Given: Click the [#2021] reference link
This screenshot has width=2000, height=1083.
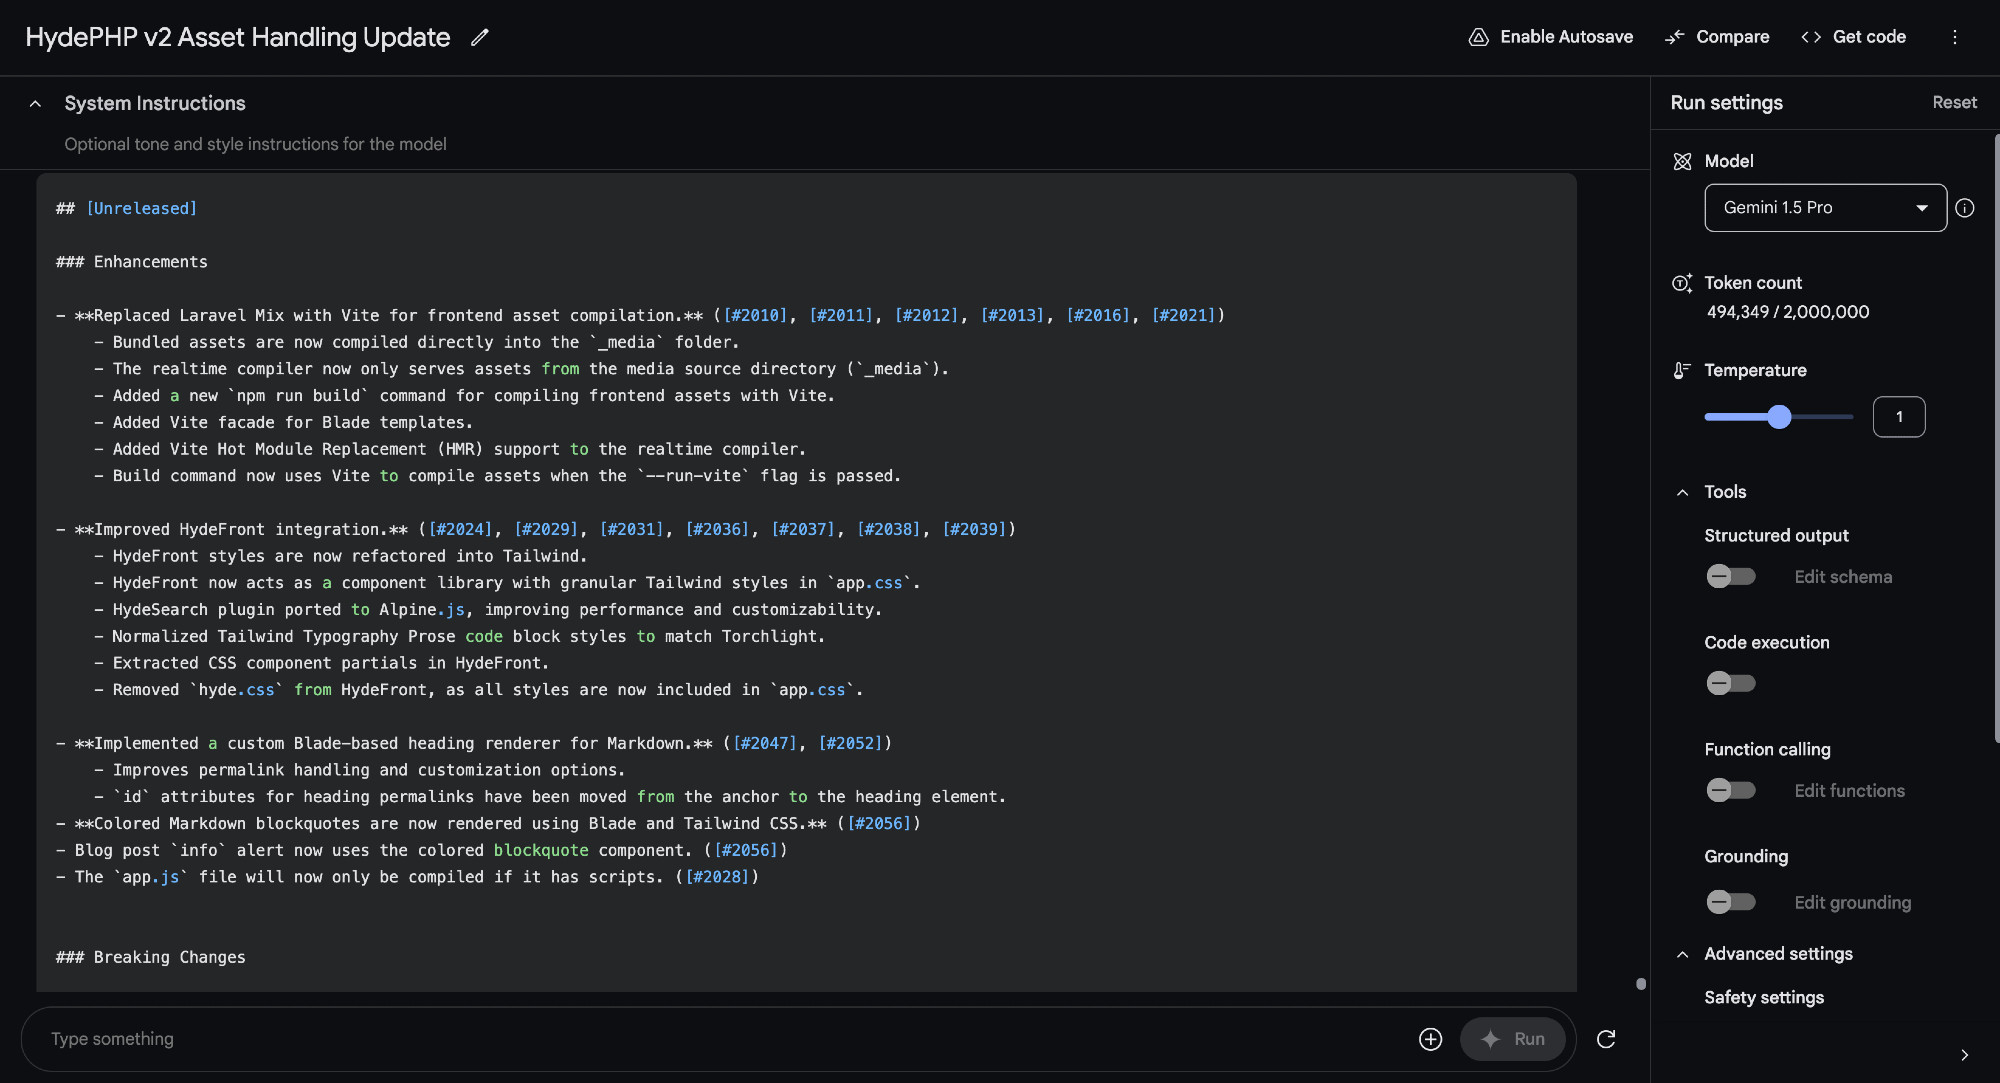Looking at the screenshot, I should pos(1183,315).
